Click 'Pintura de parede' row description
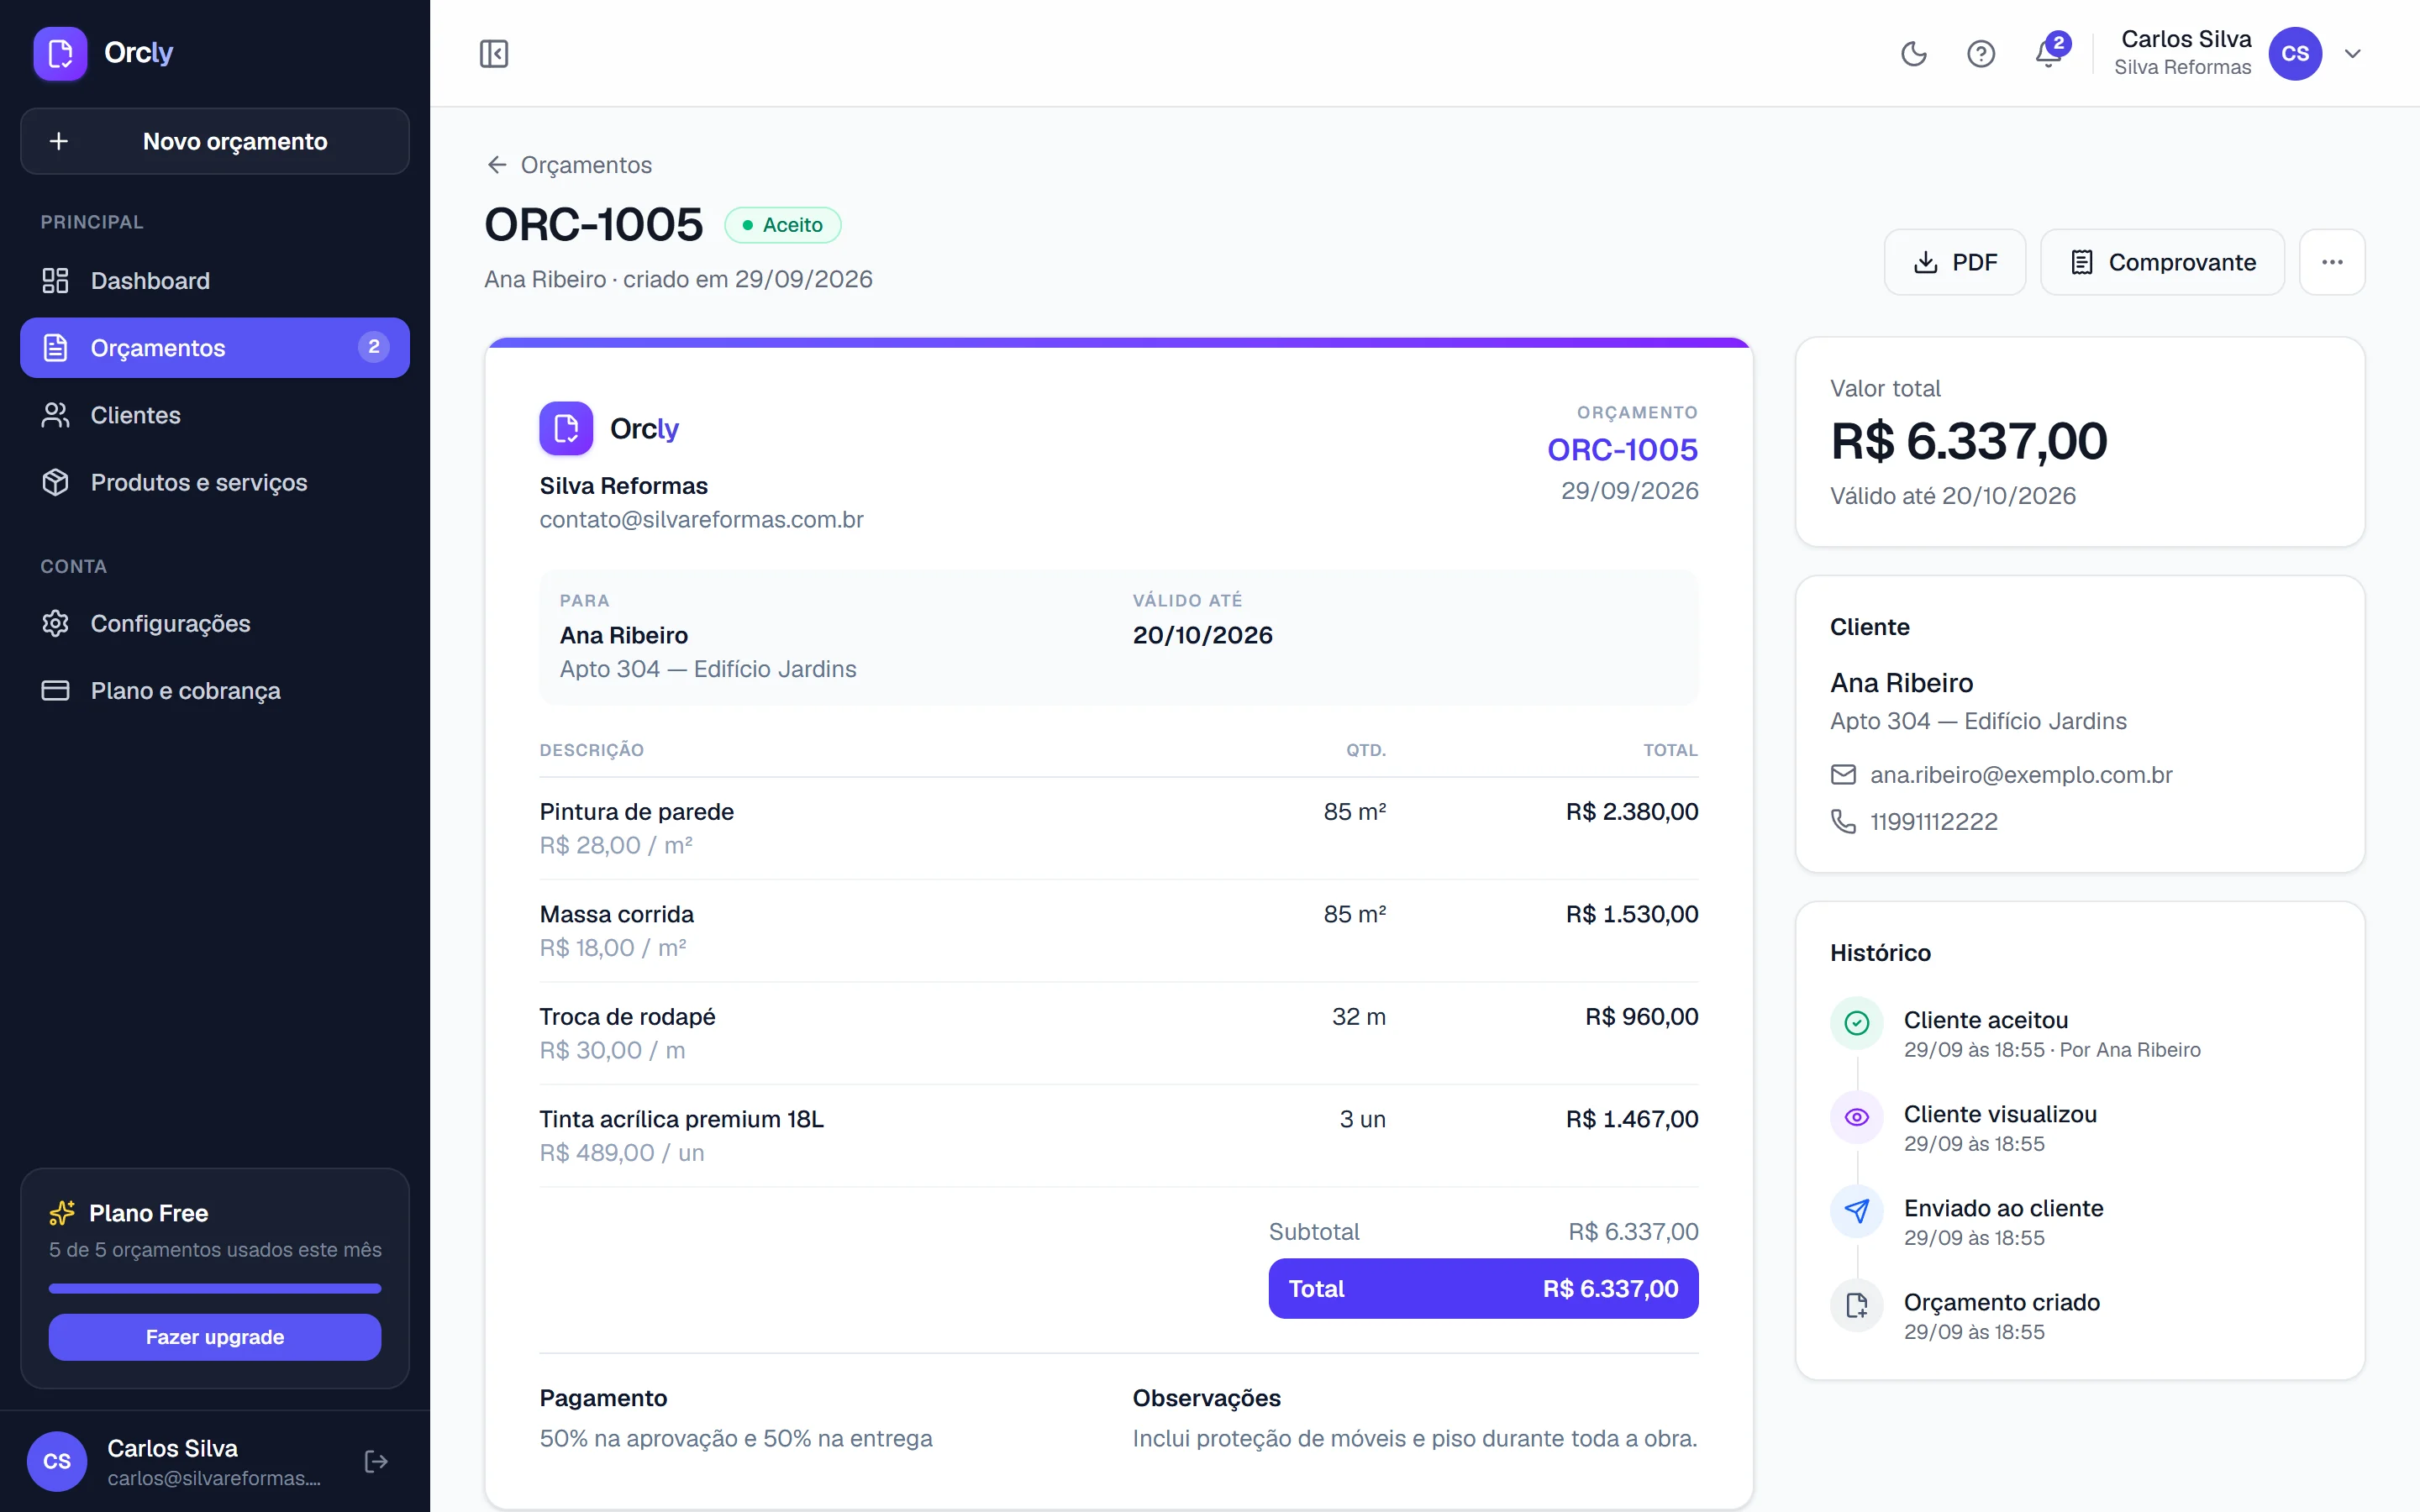This screenshot has width=2420, height=1512. pyautogui.click(x=636, y=812)
